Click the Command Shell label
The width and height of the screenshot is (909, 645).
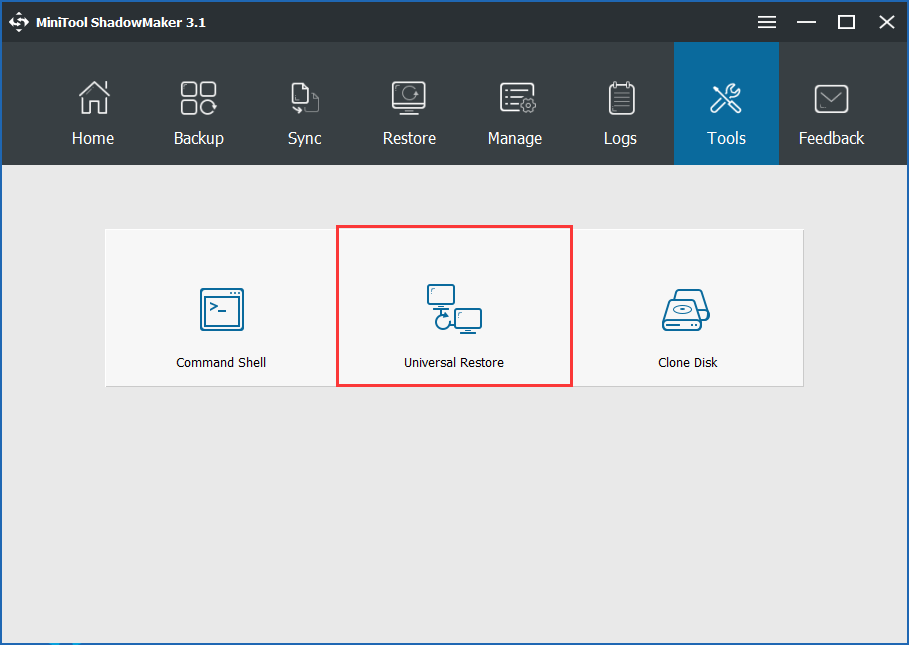(x=221, y=362)
